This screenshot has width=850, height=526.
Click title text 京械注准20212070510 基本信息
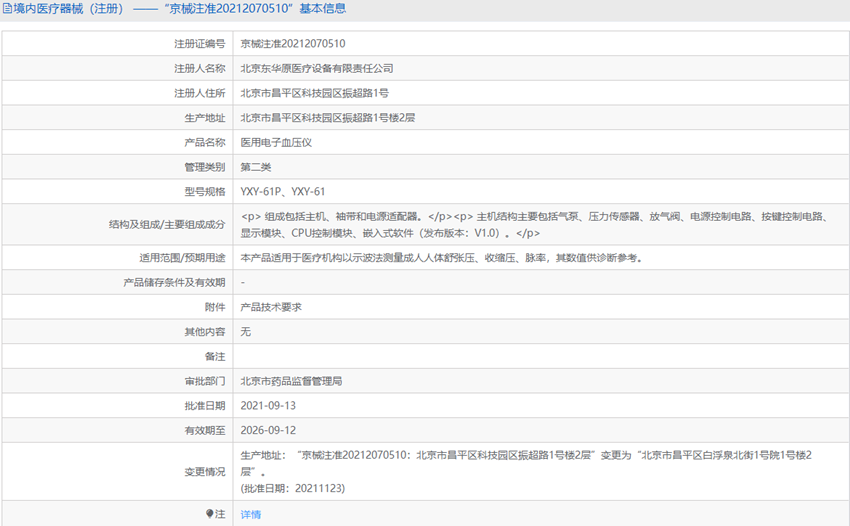[254, 9]
